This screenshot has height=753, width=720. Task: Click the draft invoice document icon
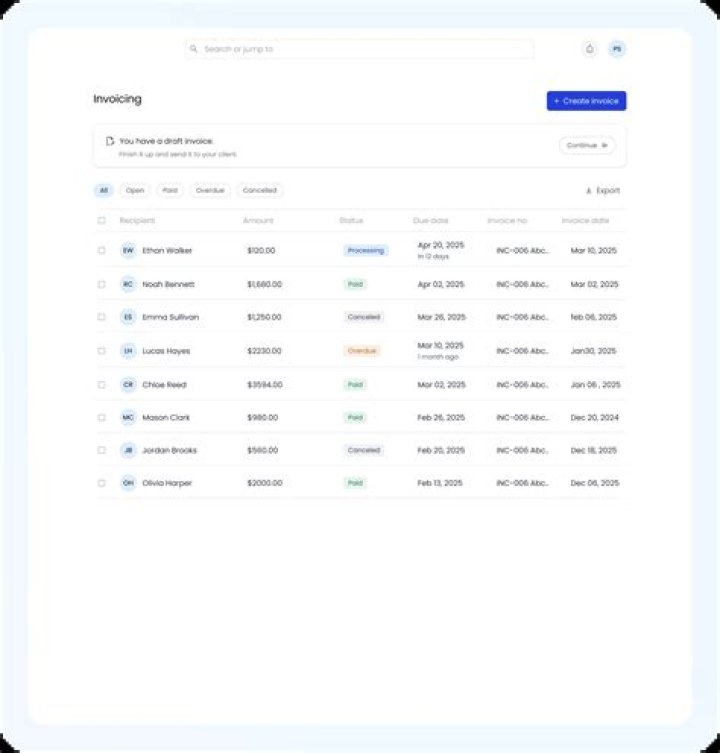(110, 141)
